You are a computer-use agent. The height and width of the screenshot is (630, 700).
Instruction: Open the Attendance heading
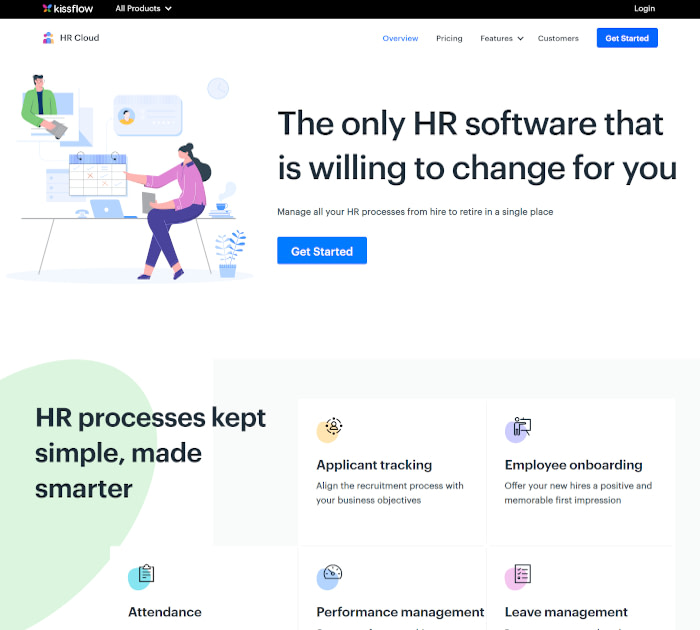pyautogui.click(x=165, y=612)
